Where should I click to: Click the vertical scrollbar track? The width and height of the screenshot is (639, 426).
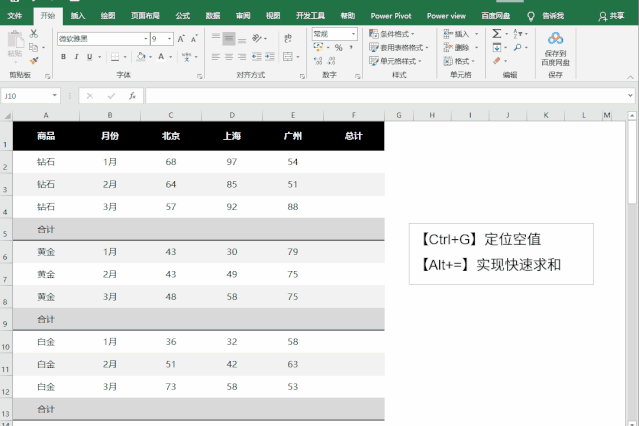[632, 310]
